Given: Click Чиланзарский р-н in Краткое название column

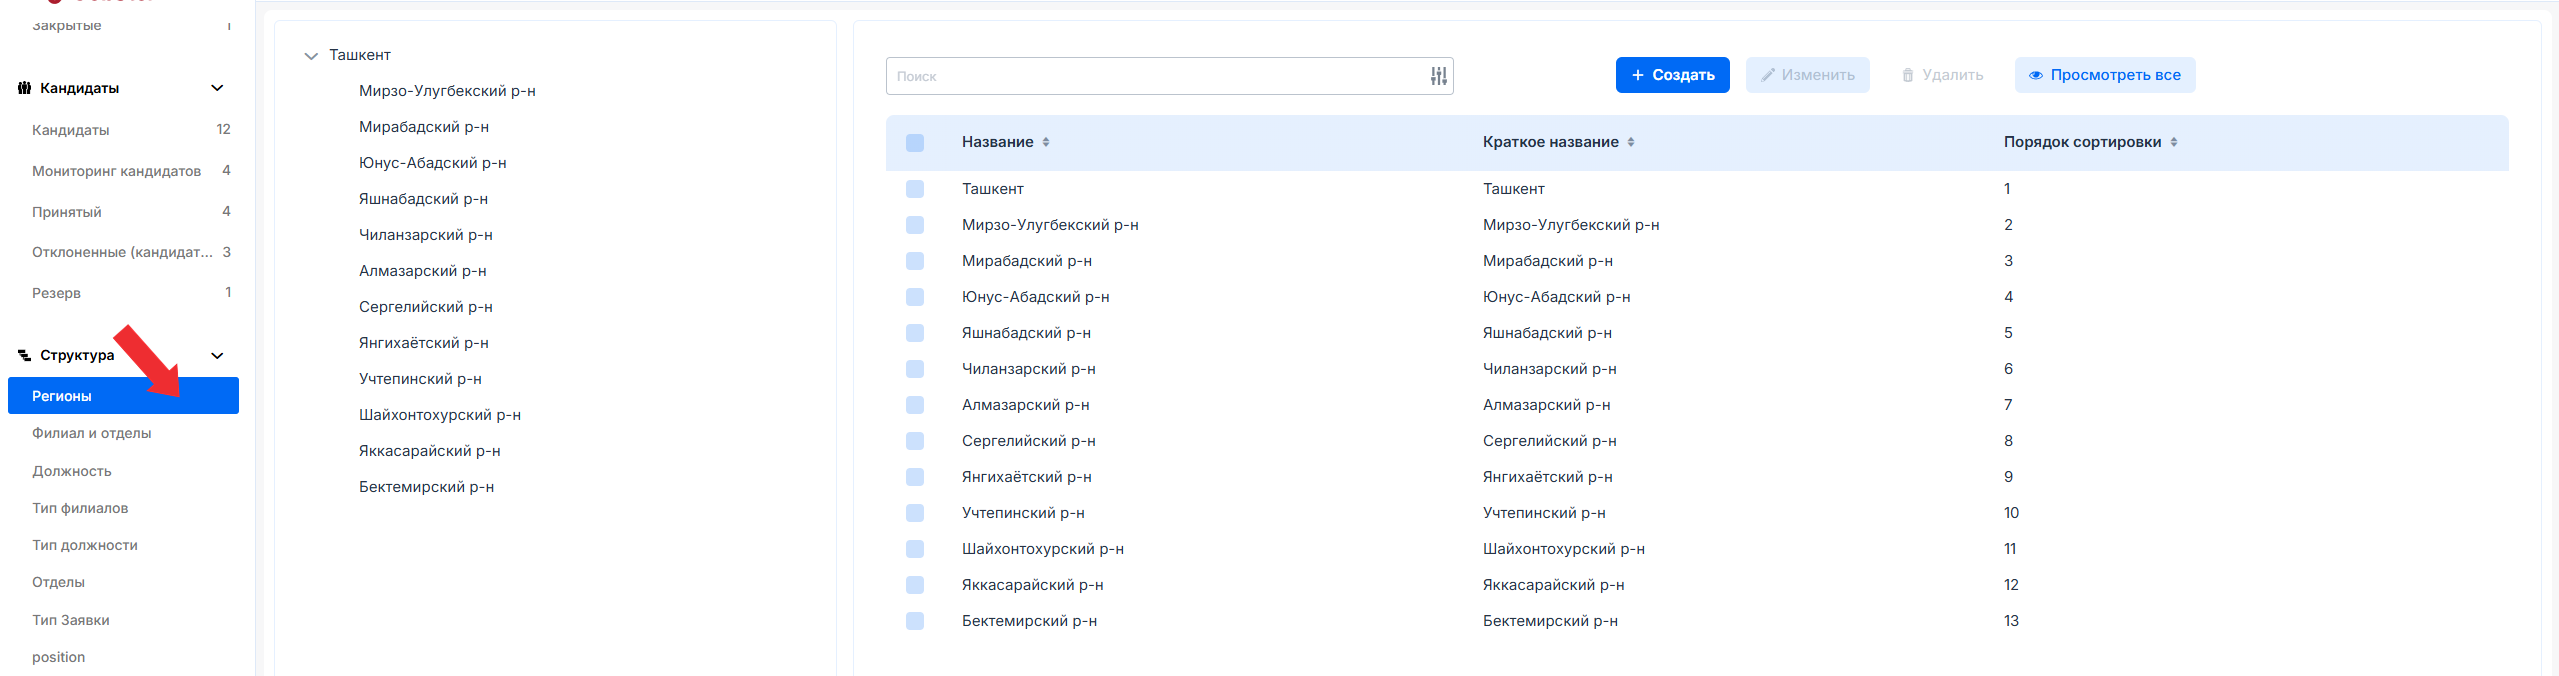Looking at the screenshot, I should 1550,369.
